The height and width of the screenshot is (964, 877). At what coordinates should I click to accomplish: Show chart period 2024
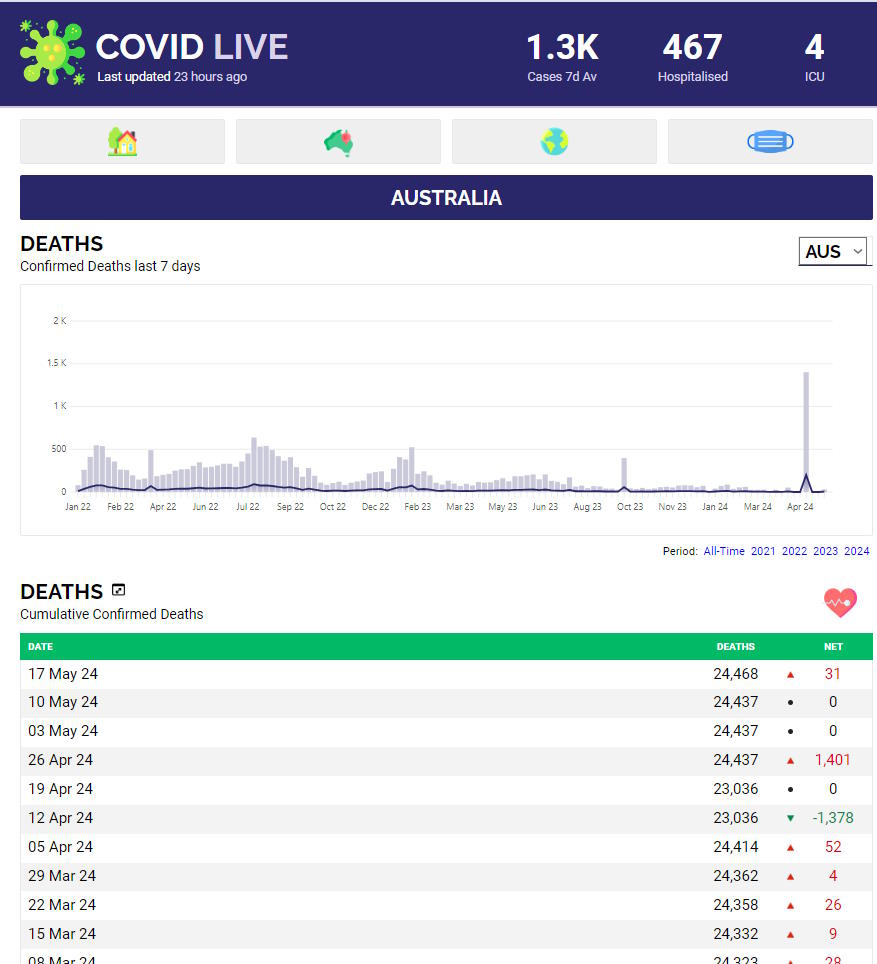(x=856, y=551)
